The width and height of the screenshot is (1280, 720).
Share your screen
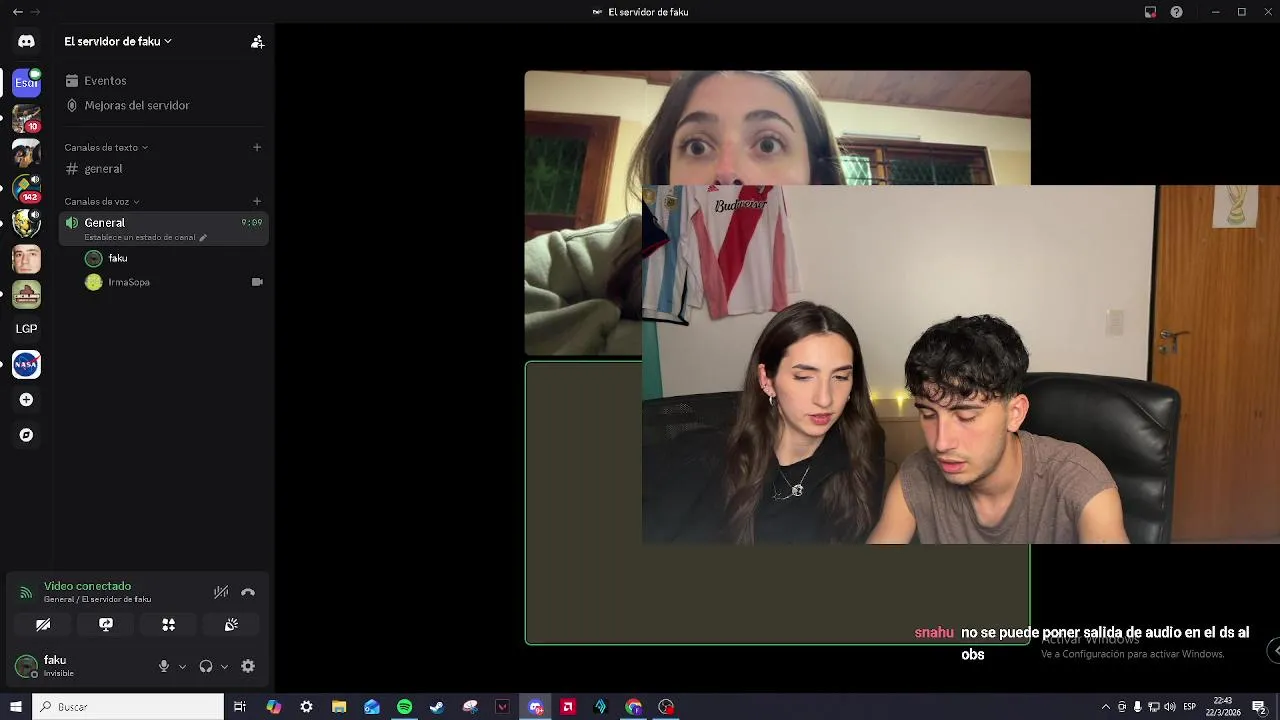tap(106, 625)
